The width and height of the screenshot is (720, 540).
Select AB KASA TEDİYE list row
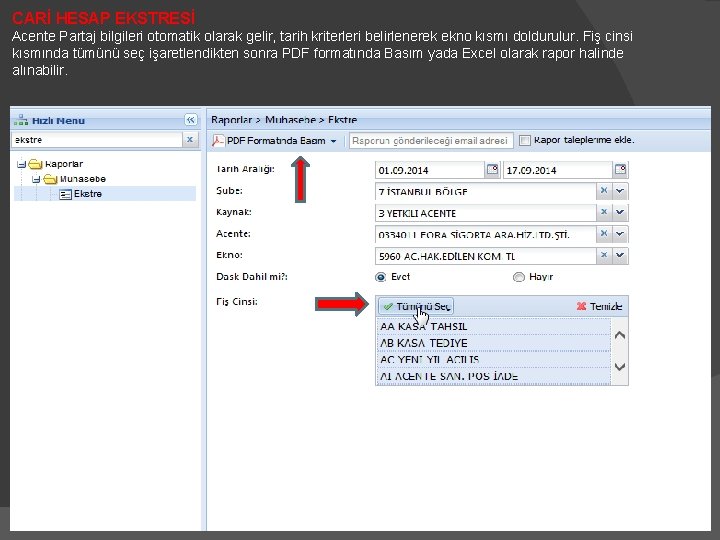tap(493, 343)
